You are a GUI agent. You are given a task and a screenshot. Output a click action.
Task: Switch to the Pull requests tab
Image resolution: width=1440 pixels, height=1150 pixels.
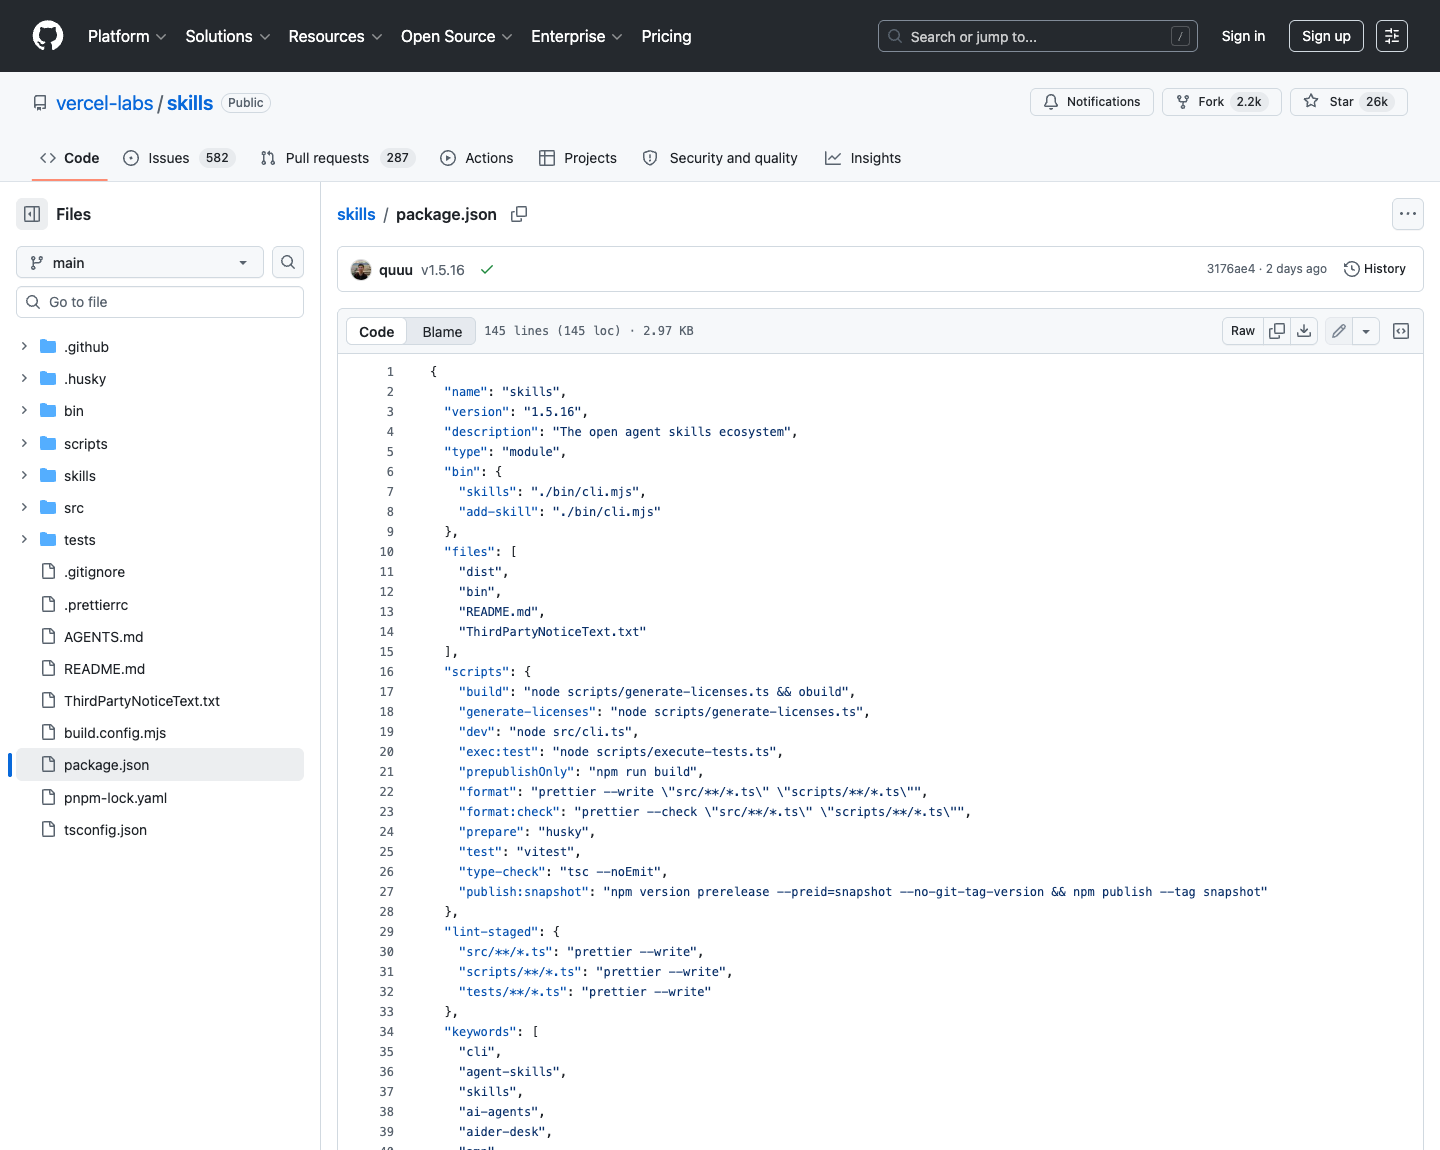click(337, 158)
